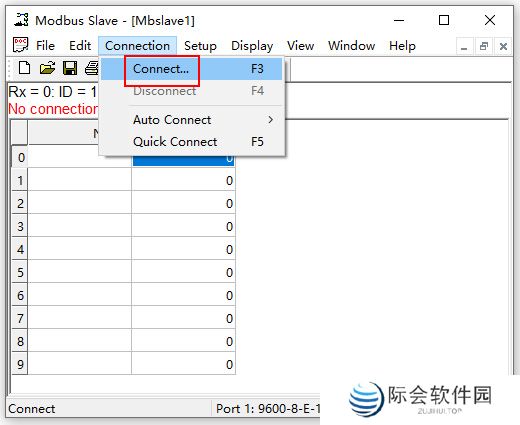Viewport: 520px width, 425px height.
Task: Select row header 4
Action: (x=20, y=249)
